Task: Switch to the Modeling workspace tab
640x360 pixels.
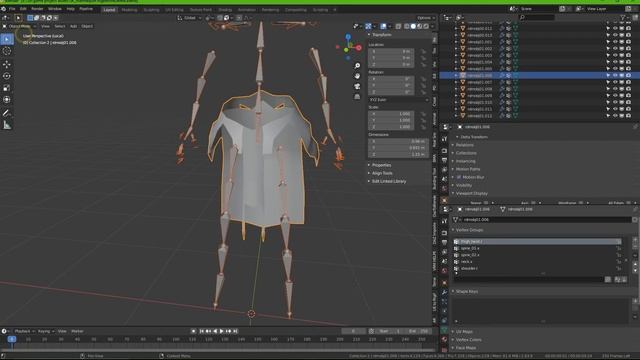Action: (129, 10)
